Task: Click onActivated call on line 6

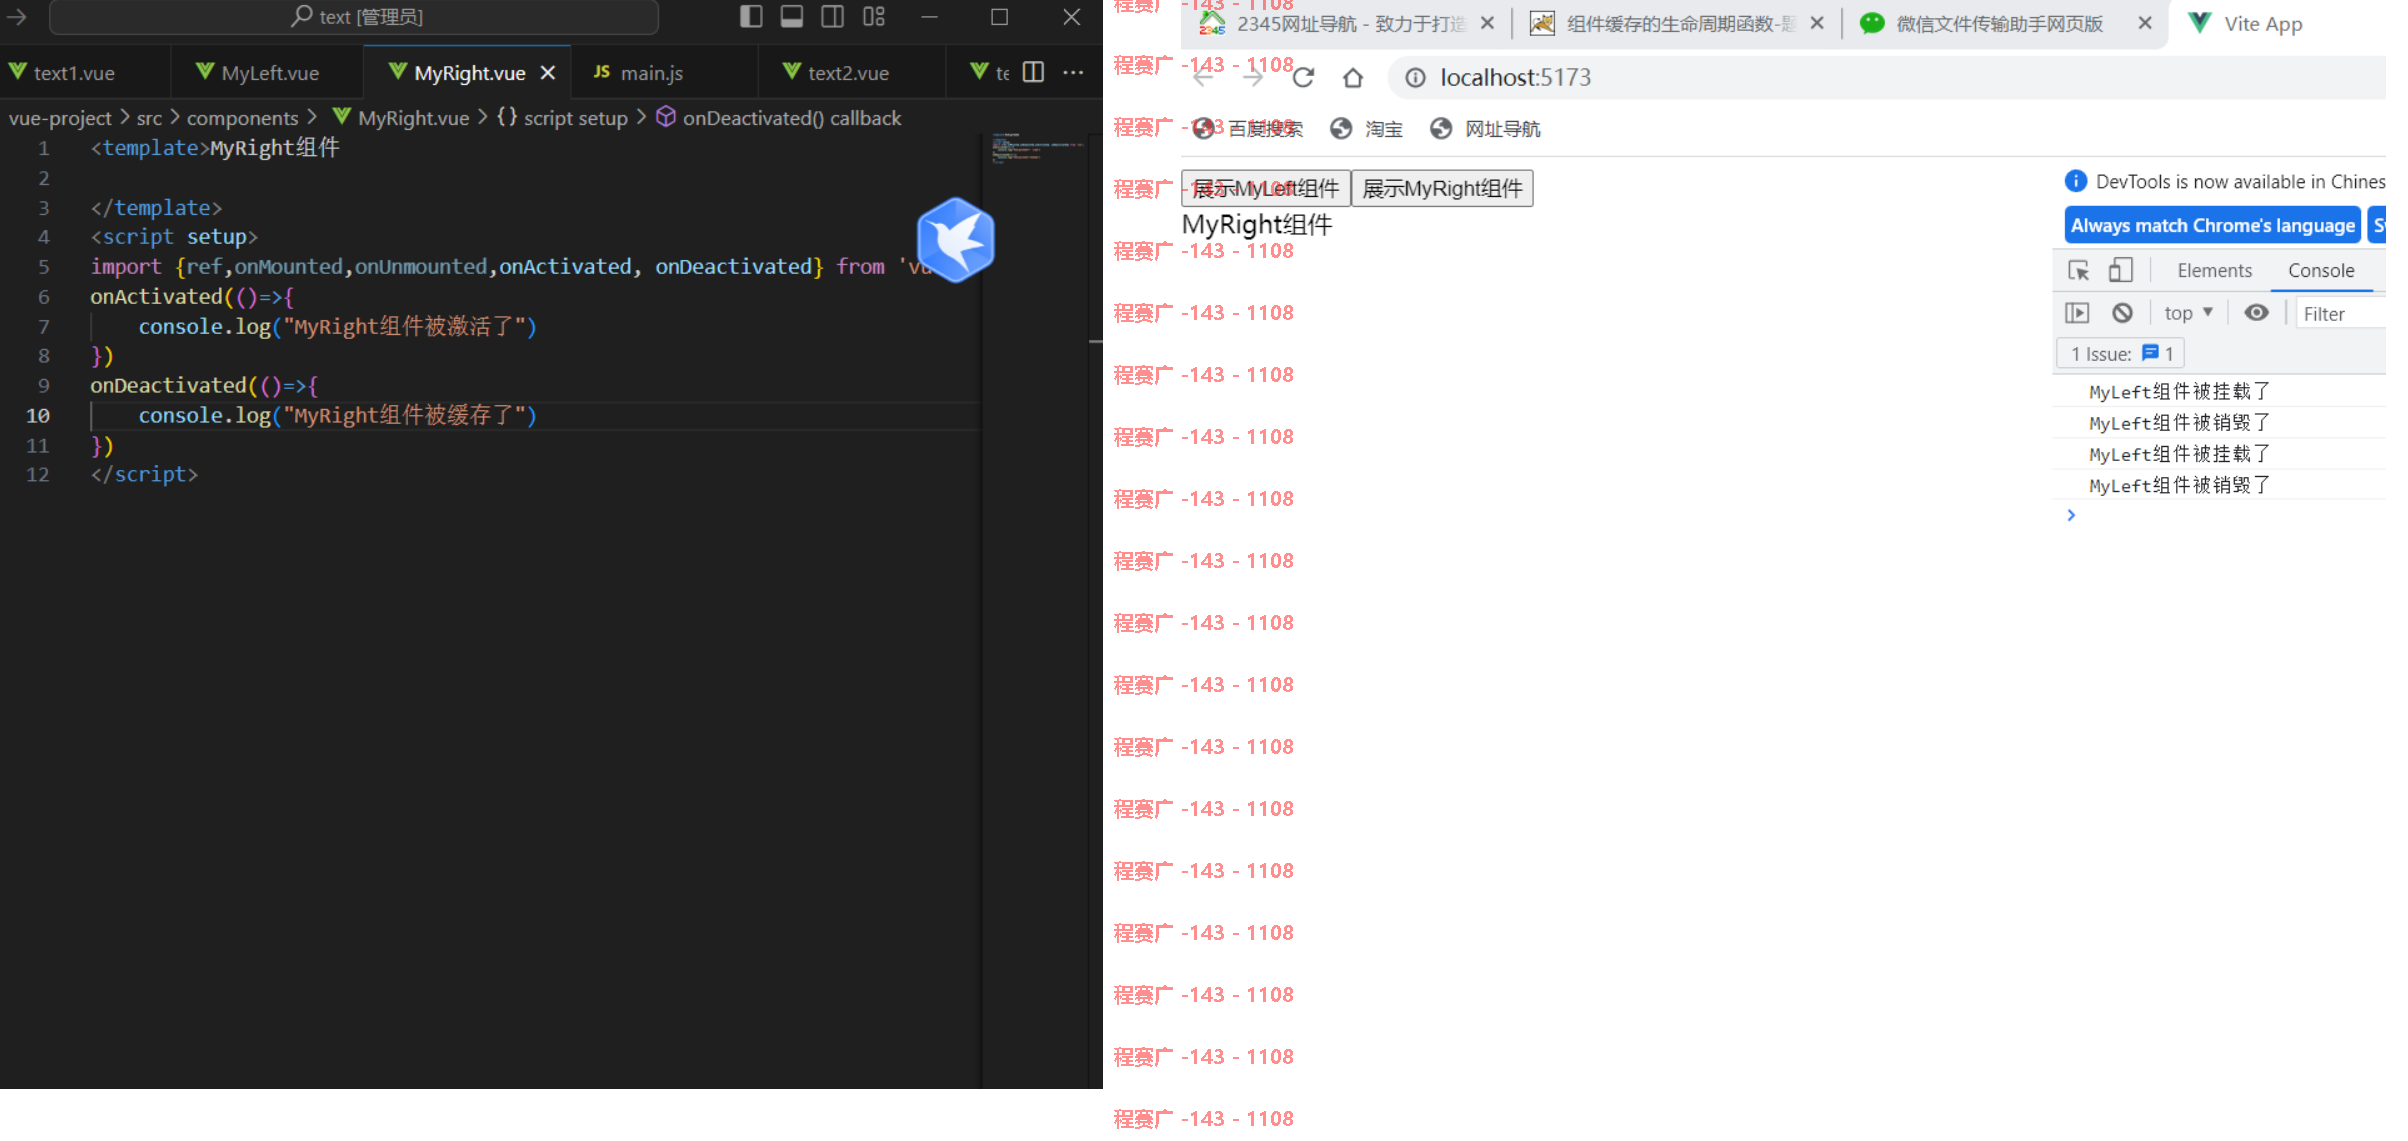Action: click(156, 296)
